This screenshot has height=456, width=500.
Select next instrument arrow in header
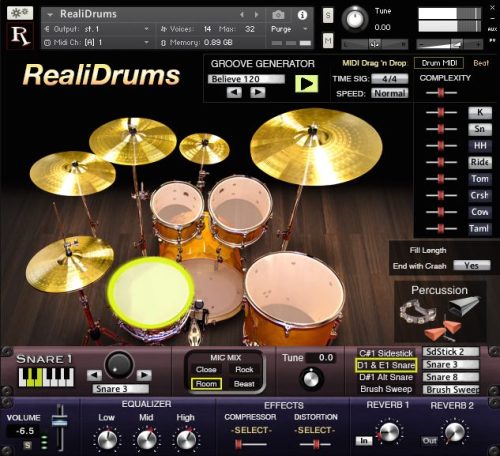[256, 15]
